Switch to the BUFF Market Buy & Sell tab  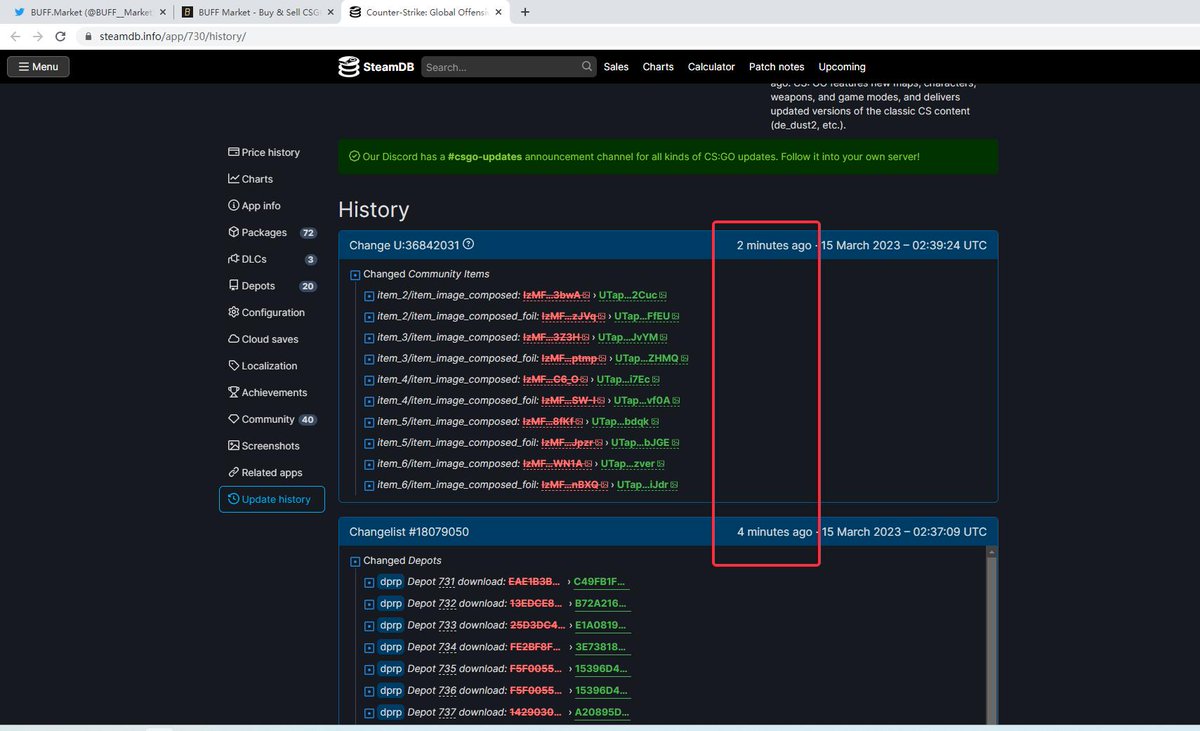[x=257, y=12]
